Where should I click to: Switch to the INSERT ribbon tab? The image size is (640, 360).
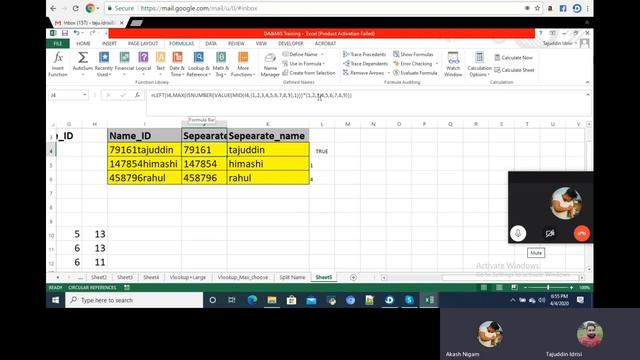109,44
